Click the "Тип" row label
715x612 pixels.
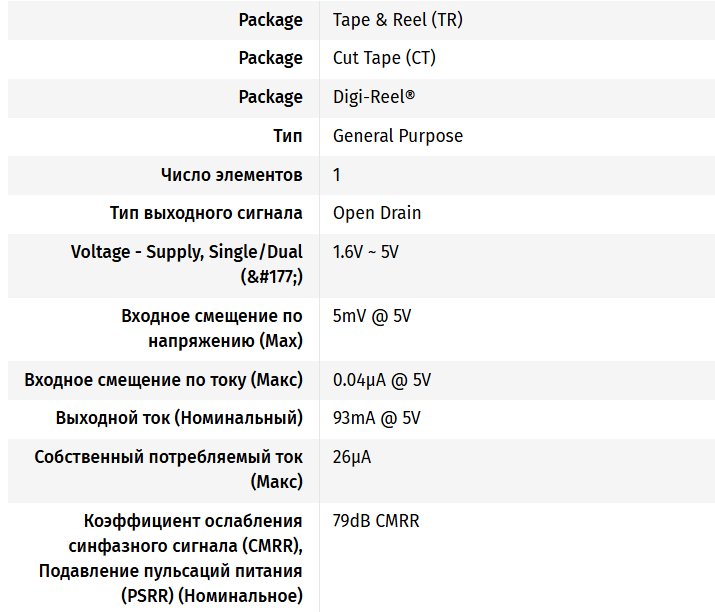(288, 136)
